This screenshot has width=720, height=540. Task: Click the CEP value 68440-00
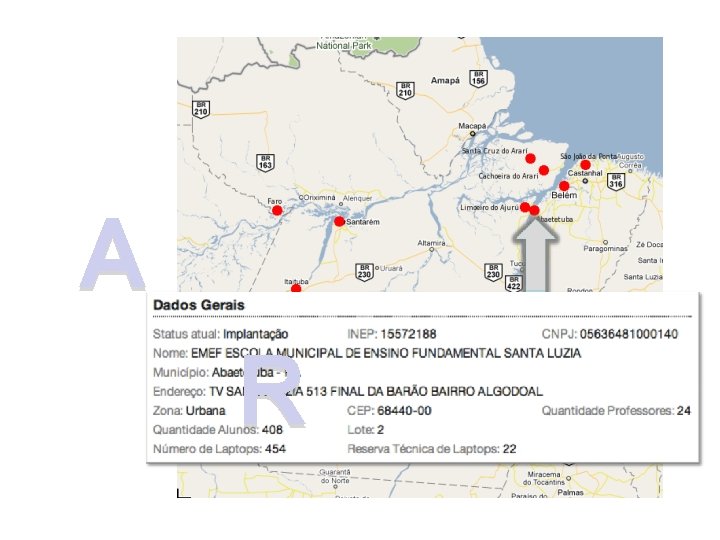(404, 411)
